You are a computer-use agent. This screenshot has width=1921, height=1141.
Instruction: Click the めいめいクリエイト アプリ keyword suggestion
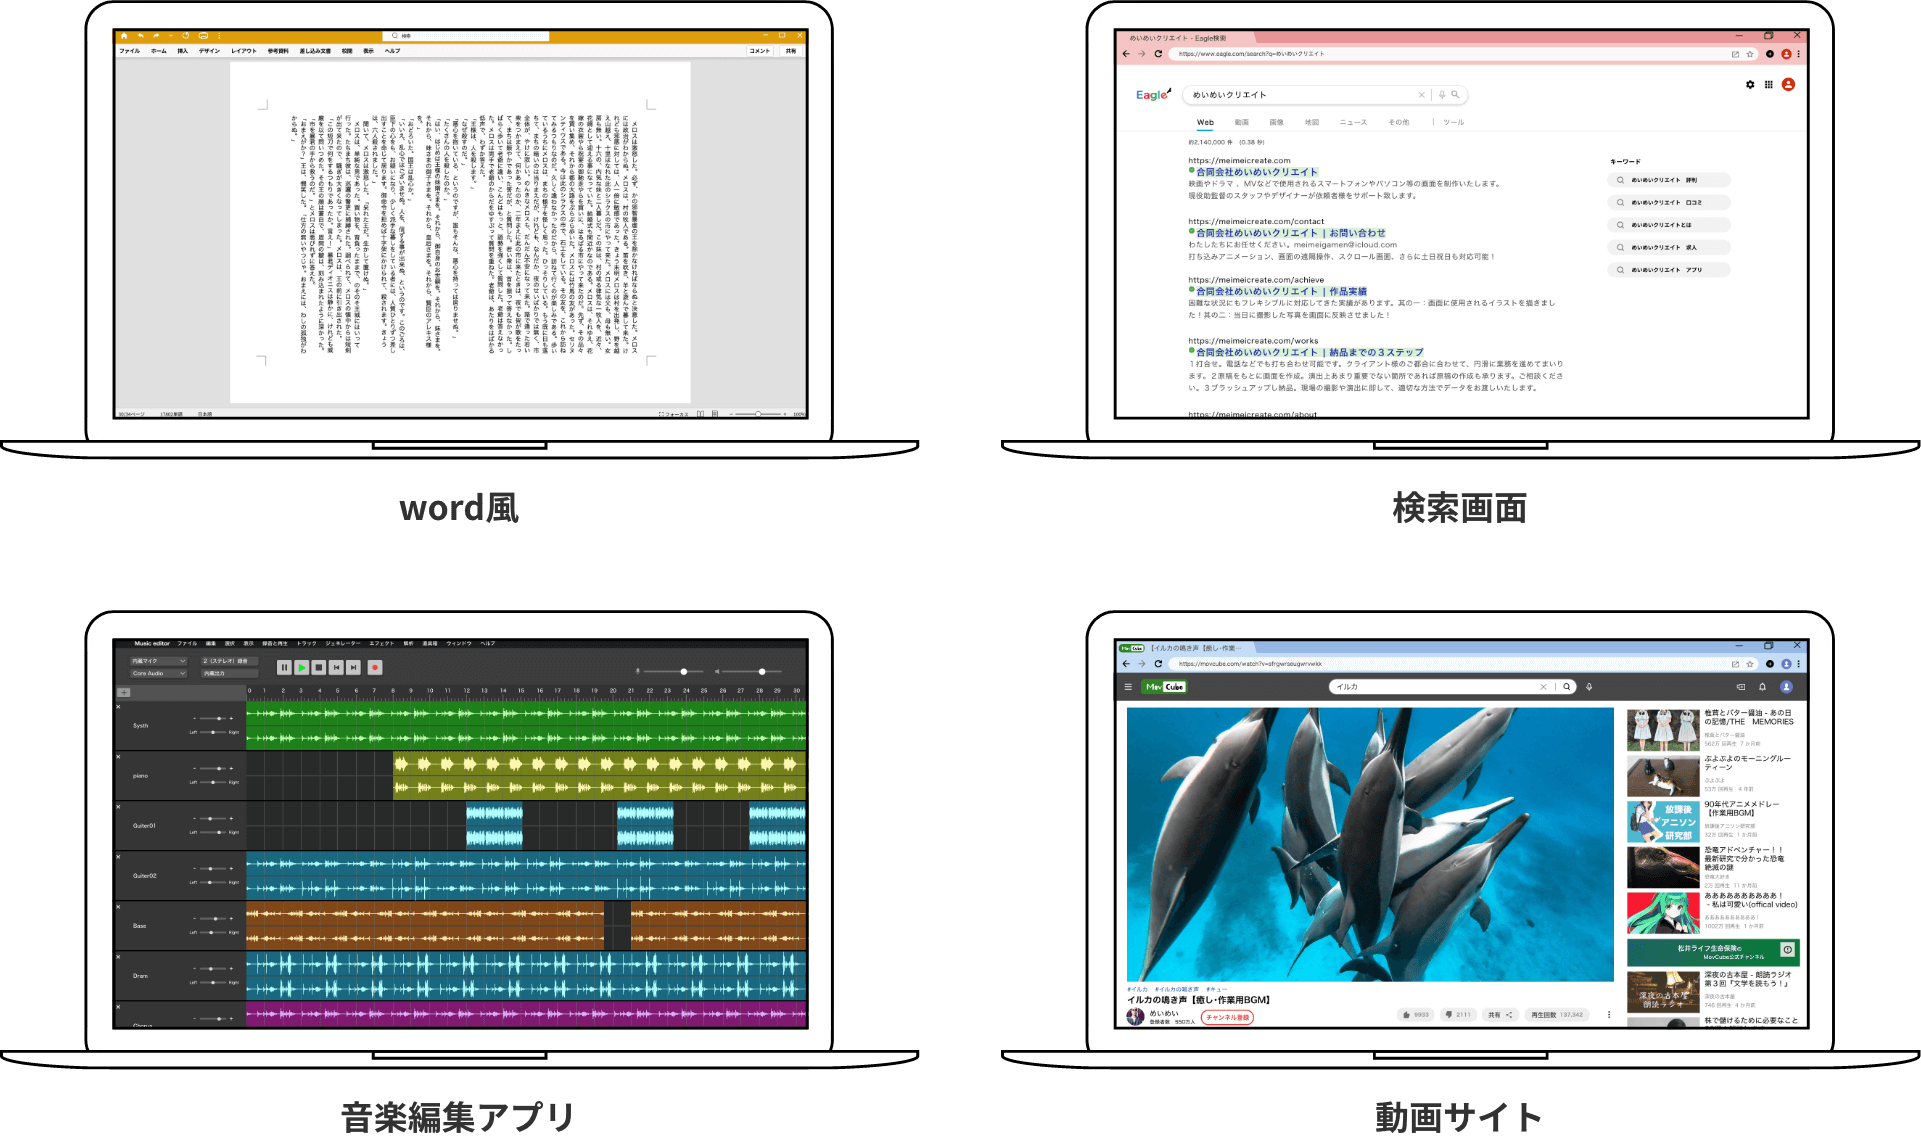pyautogui.click(x=1668, y=270)
